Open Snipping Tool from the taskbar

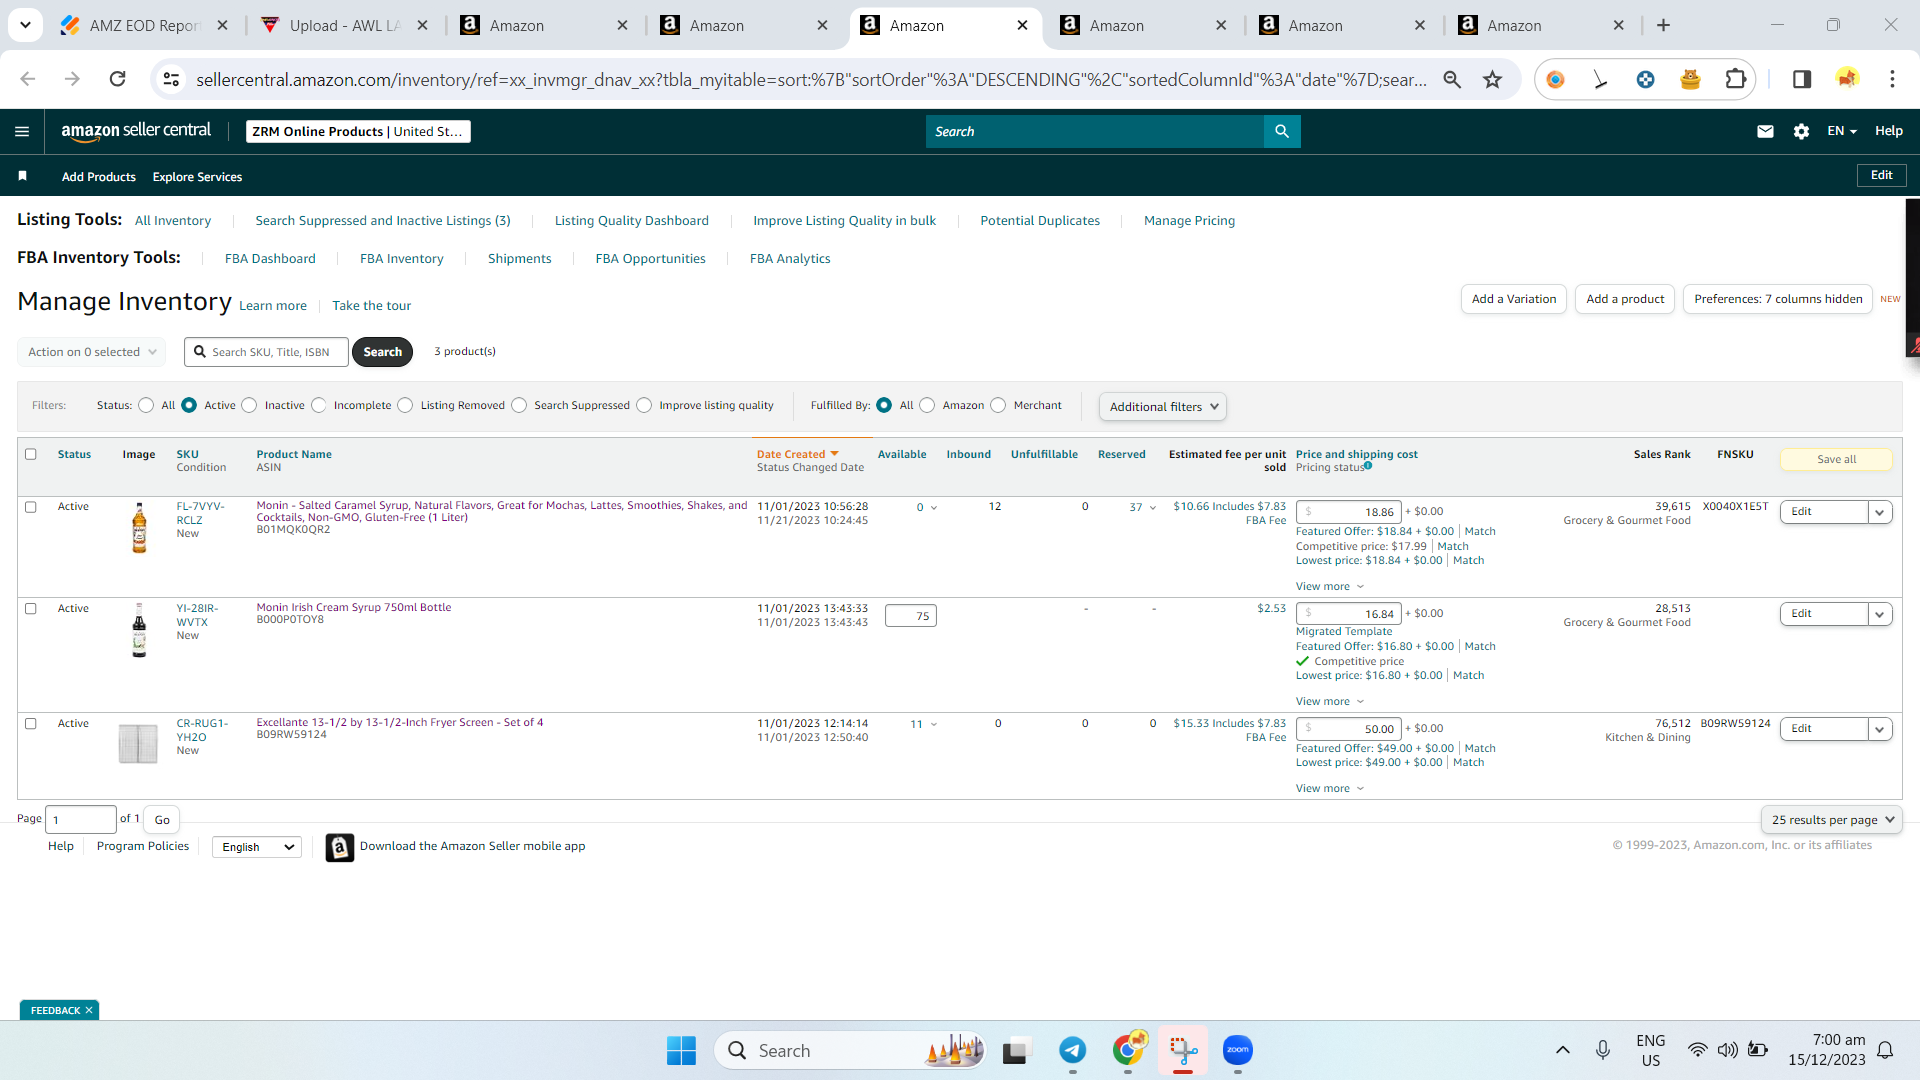1183,1050
